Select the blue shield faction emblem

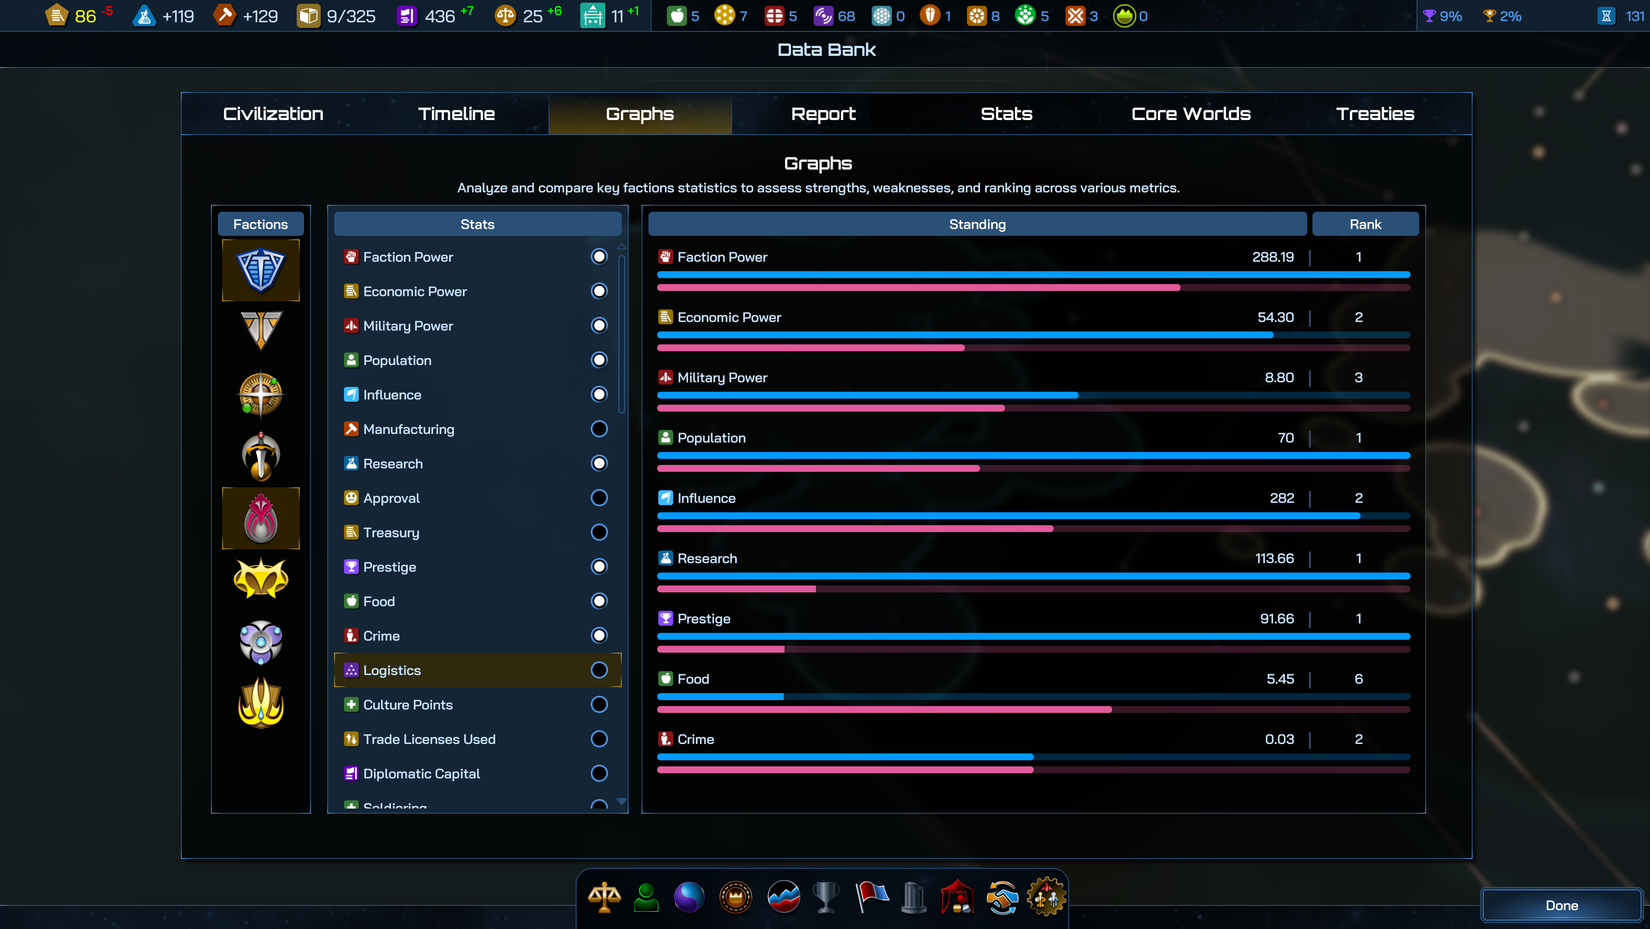[x=261, y=270]
